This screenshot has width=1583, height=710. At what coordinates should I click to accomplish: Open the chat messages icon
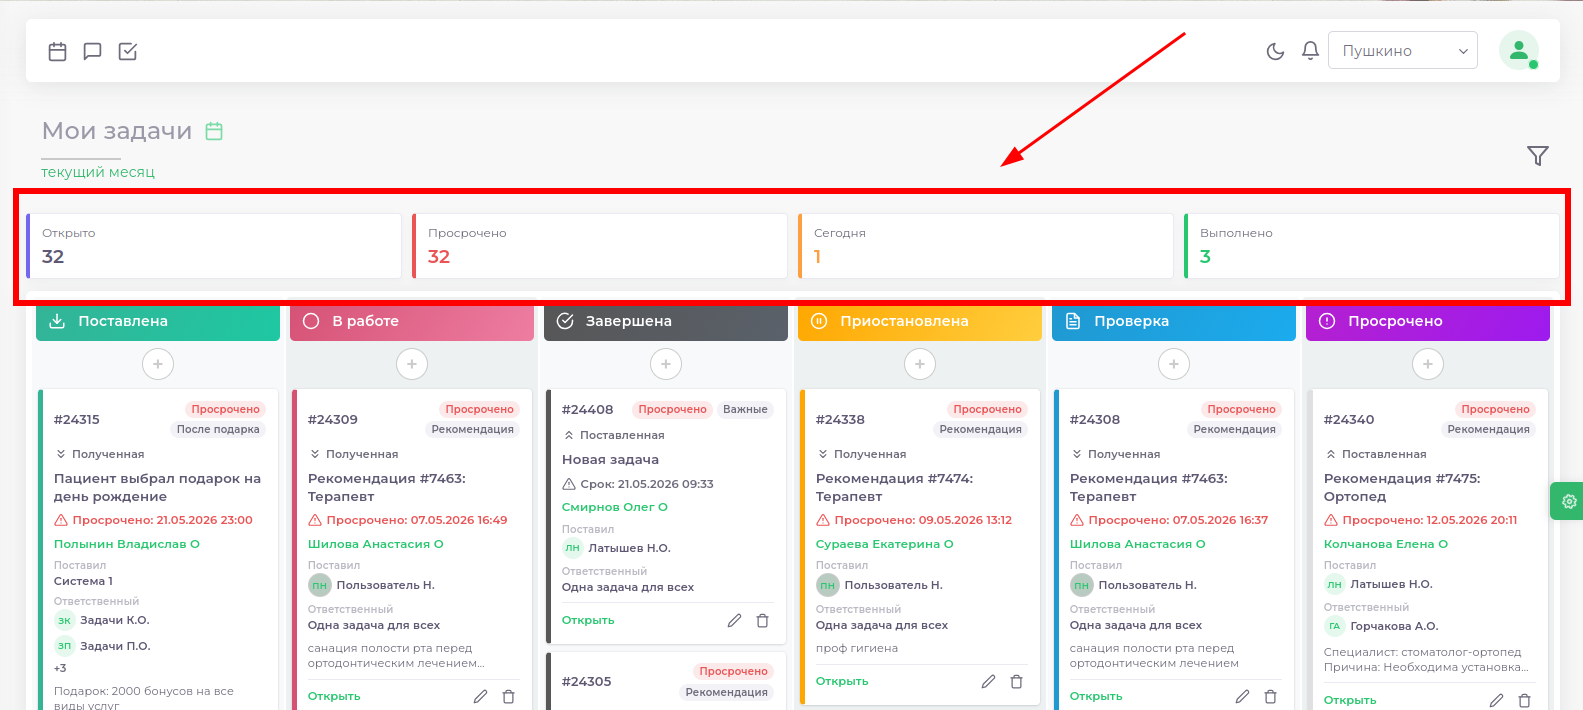click(92, 51)
